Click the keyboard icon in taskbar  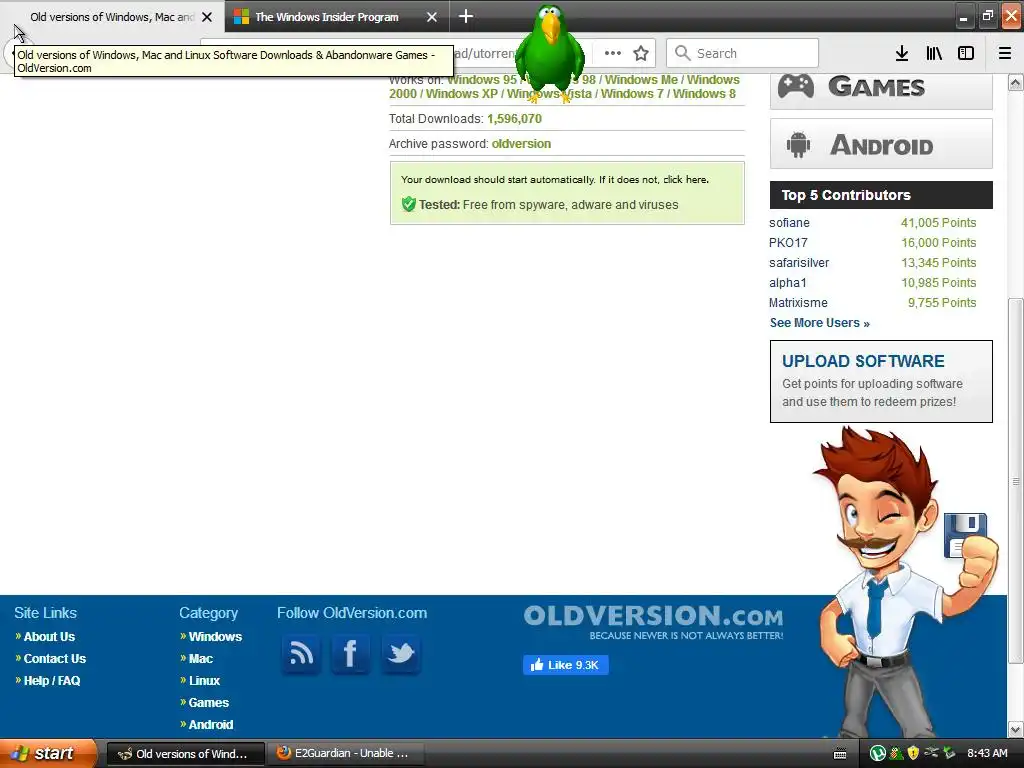tap(840, 754)
